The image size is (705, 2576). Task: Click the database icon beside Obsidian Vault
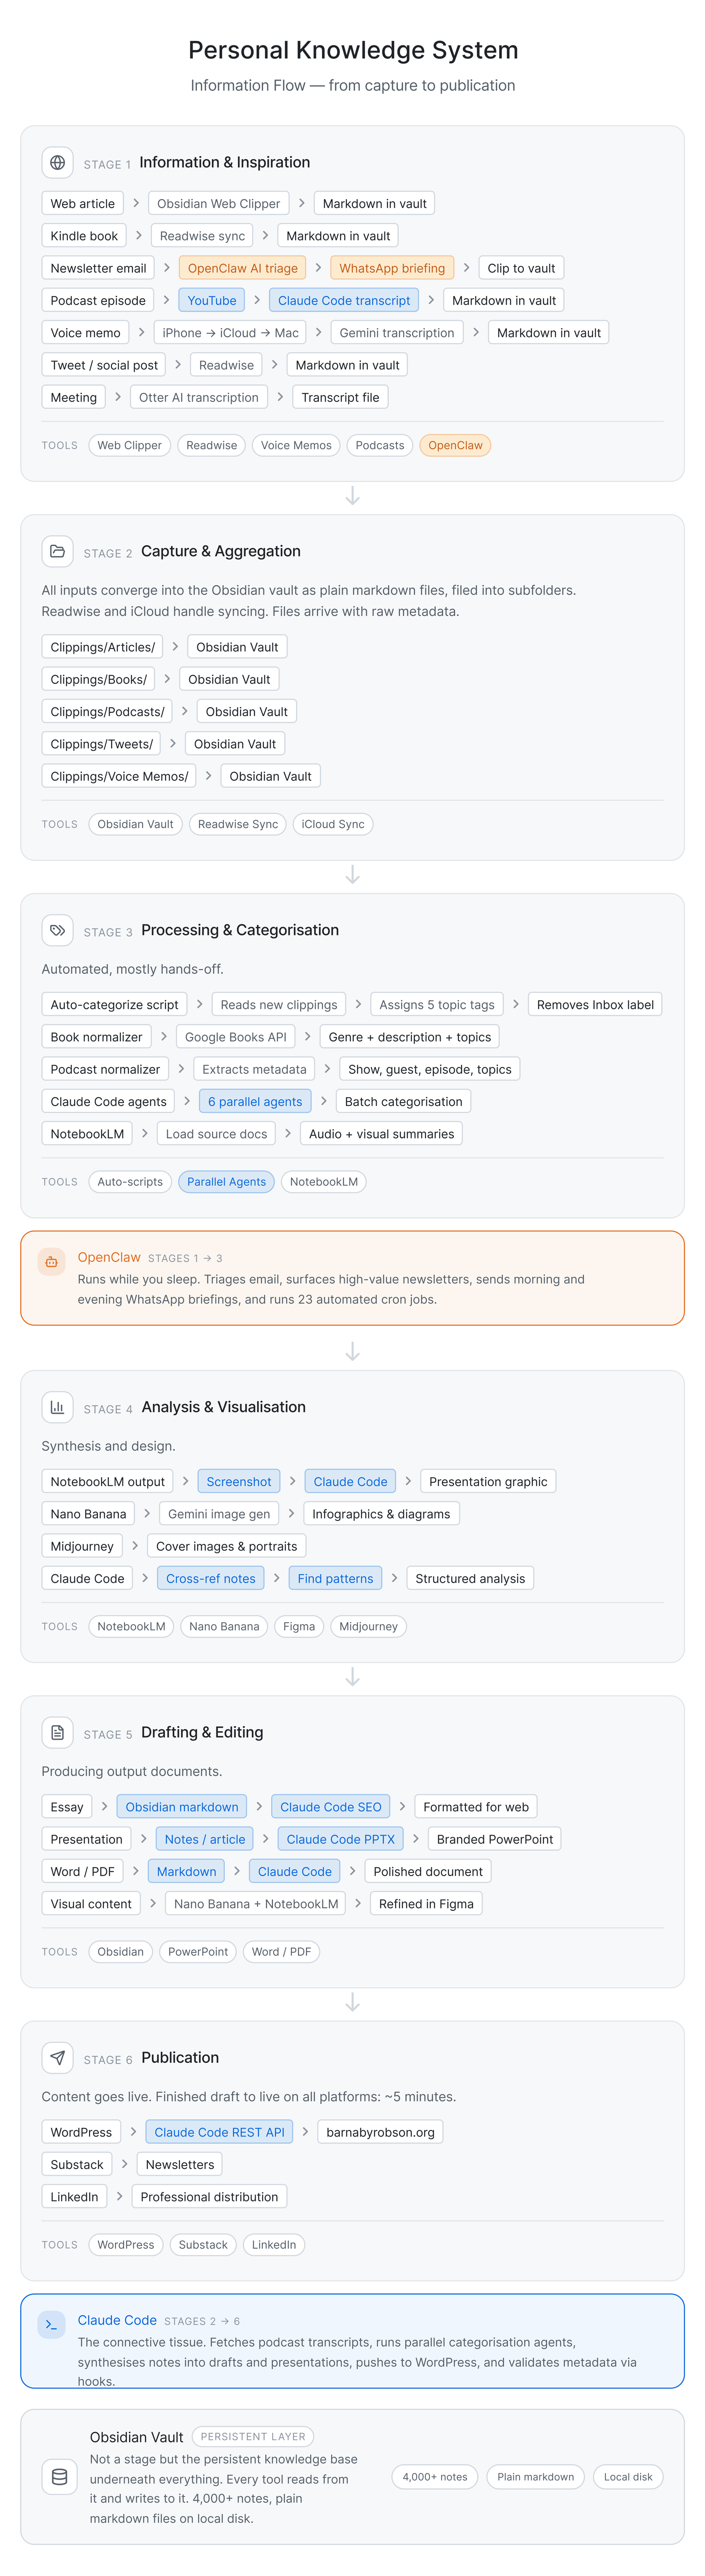pyautogui.click(x=59, y=2477)
